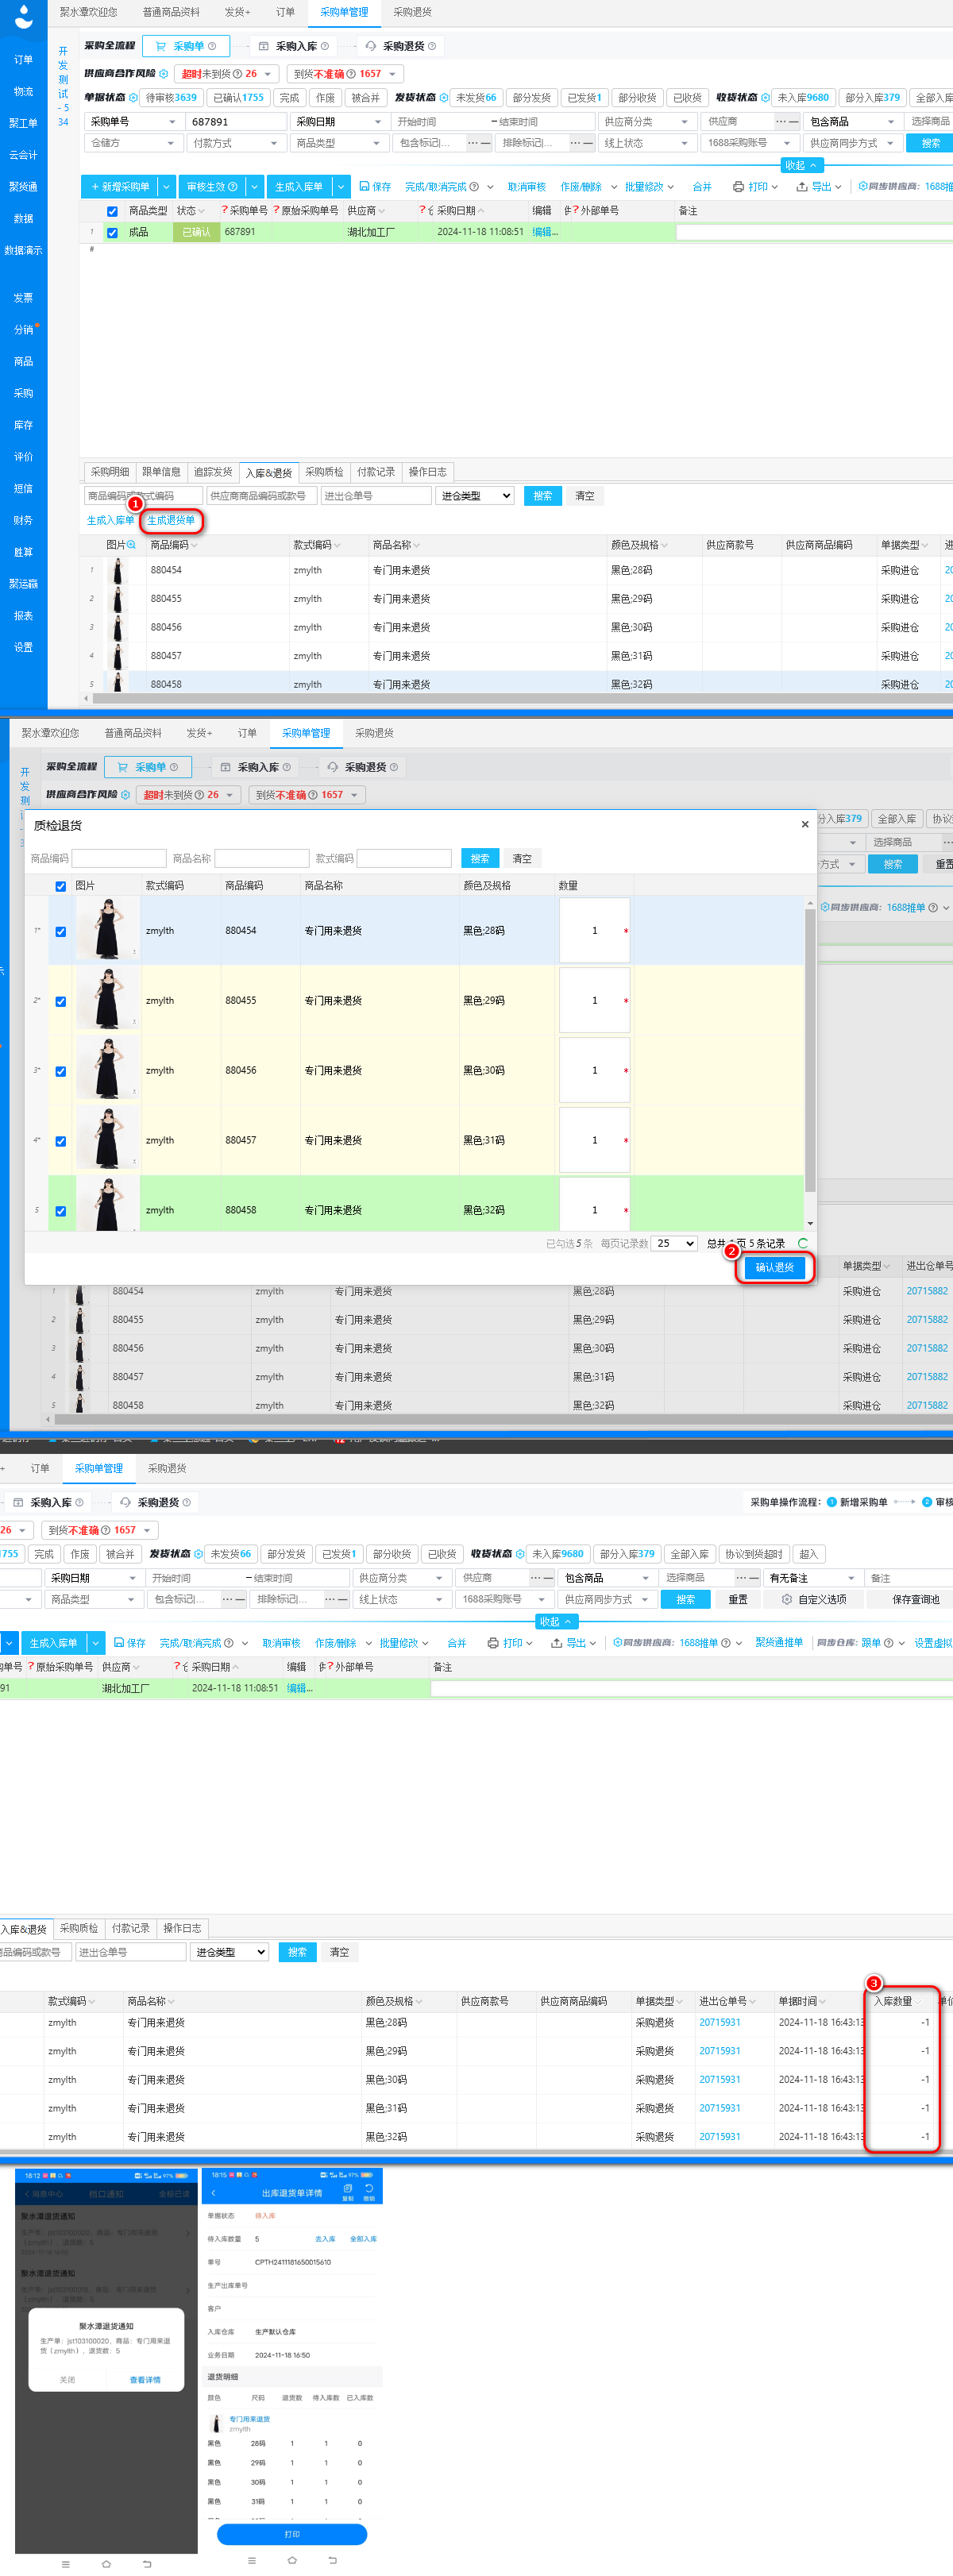Click the magnifier icon next to 图片 column header
The height and width of the screenshot is (2576, 953).
tap(132, 545)
